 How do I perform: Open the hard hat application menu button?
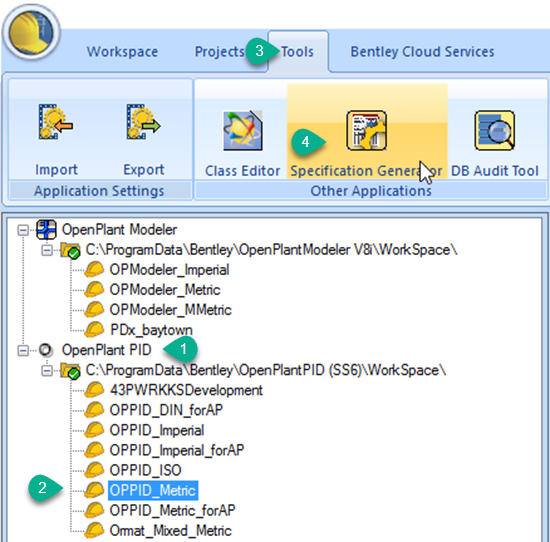coord(31,32)
